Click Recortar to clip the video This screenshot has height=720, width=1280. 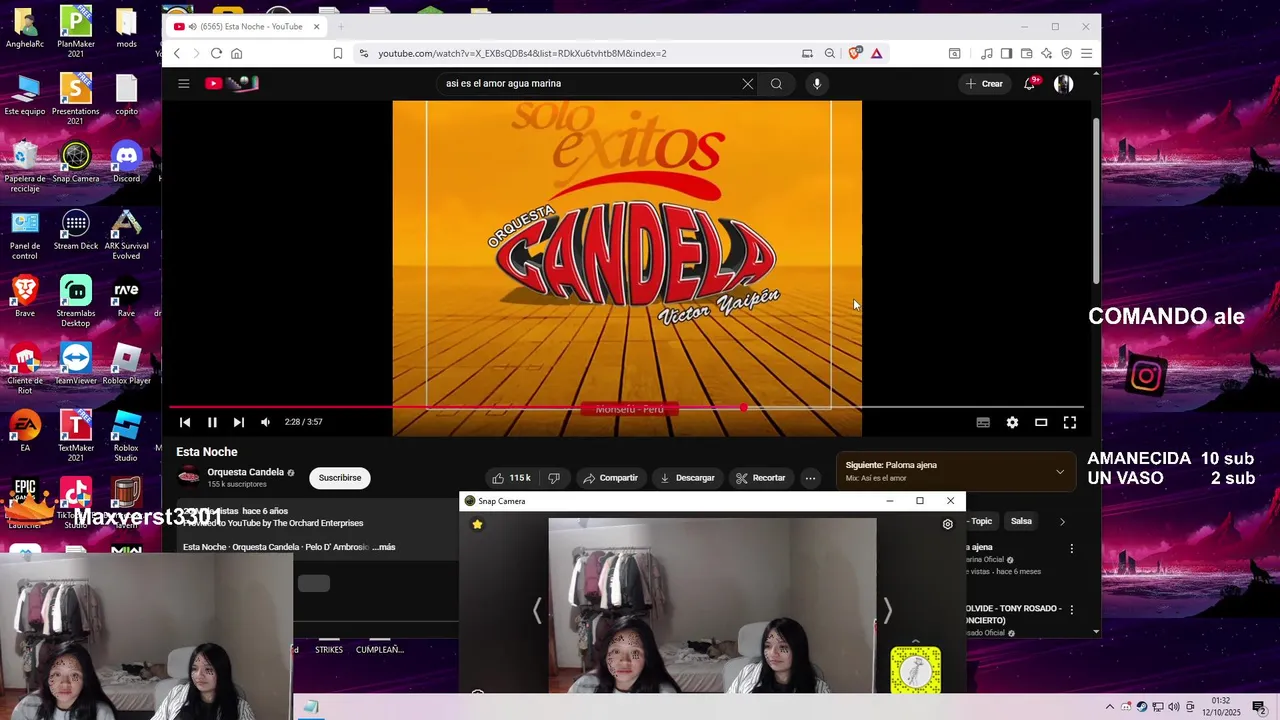tap(760, 478)
